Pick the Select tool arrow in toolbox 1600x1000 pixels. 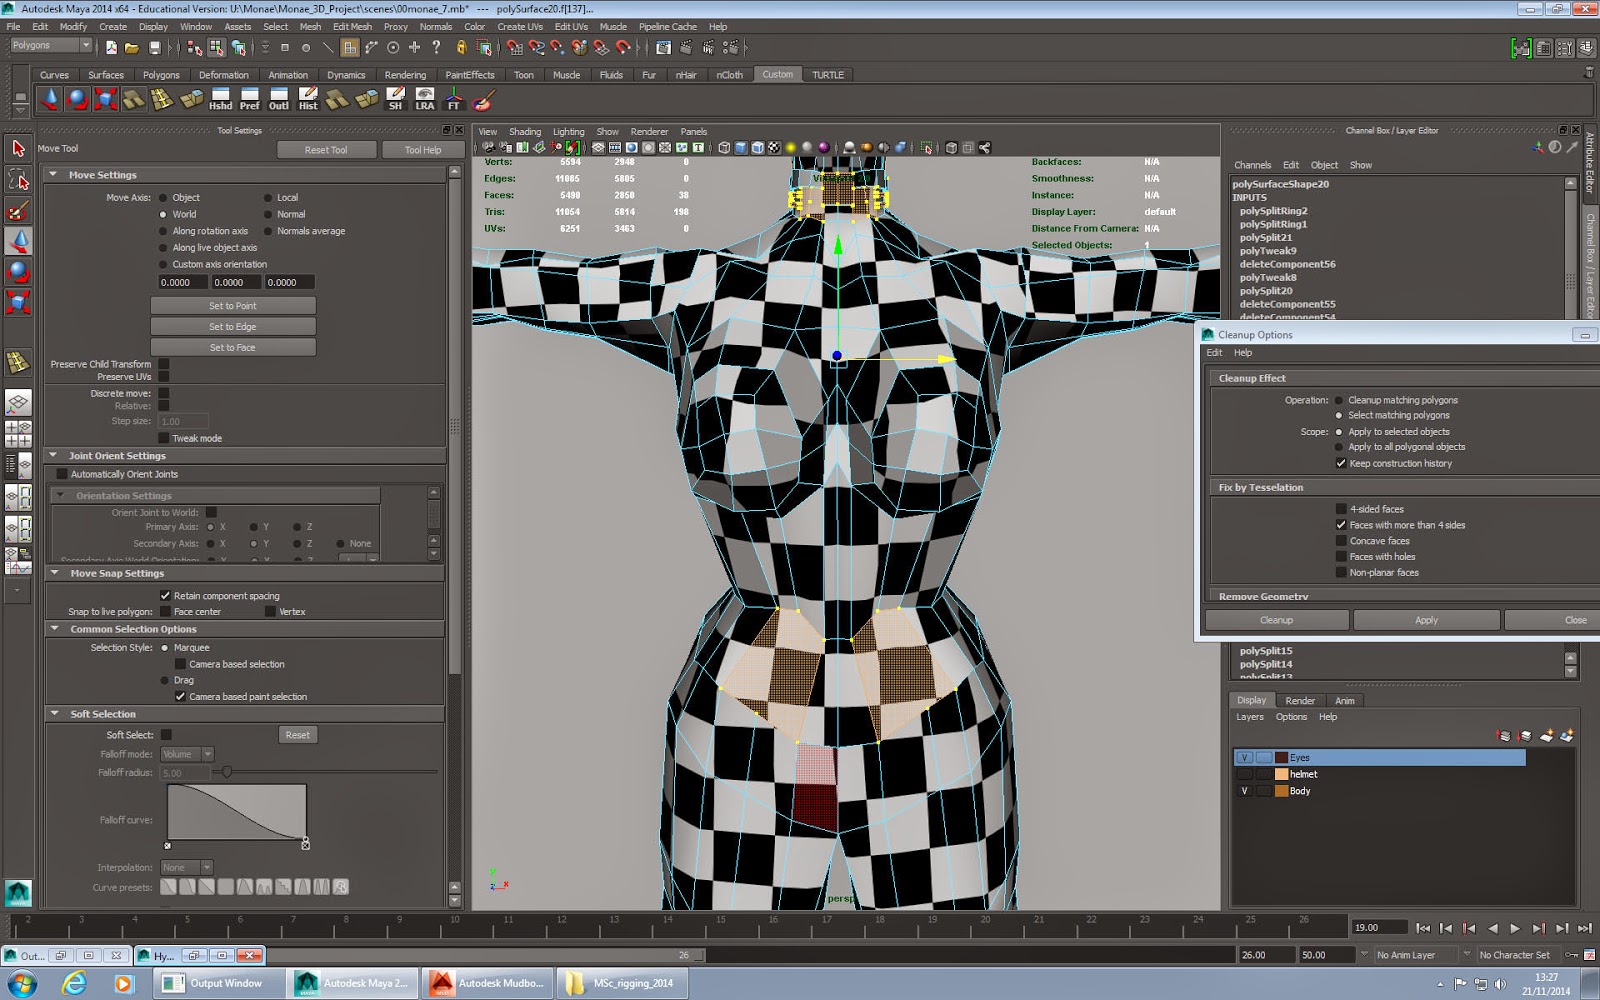[x=18, y=149]
